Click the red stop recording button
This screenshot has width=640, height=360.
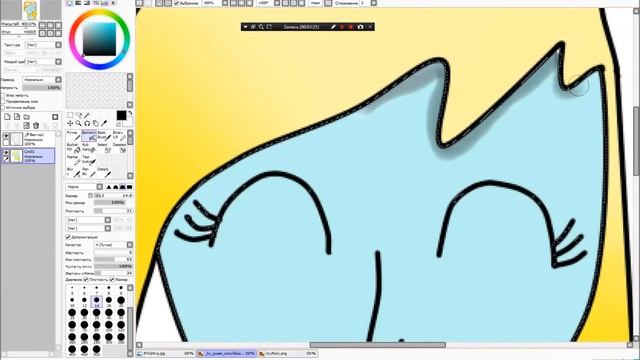(351, 27)
